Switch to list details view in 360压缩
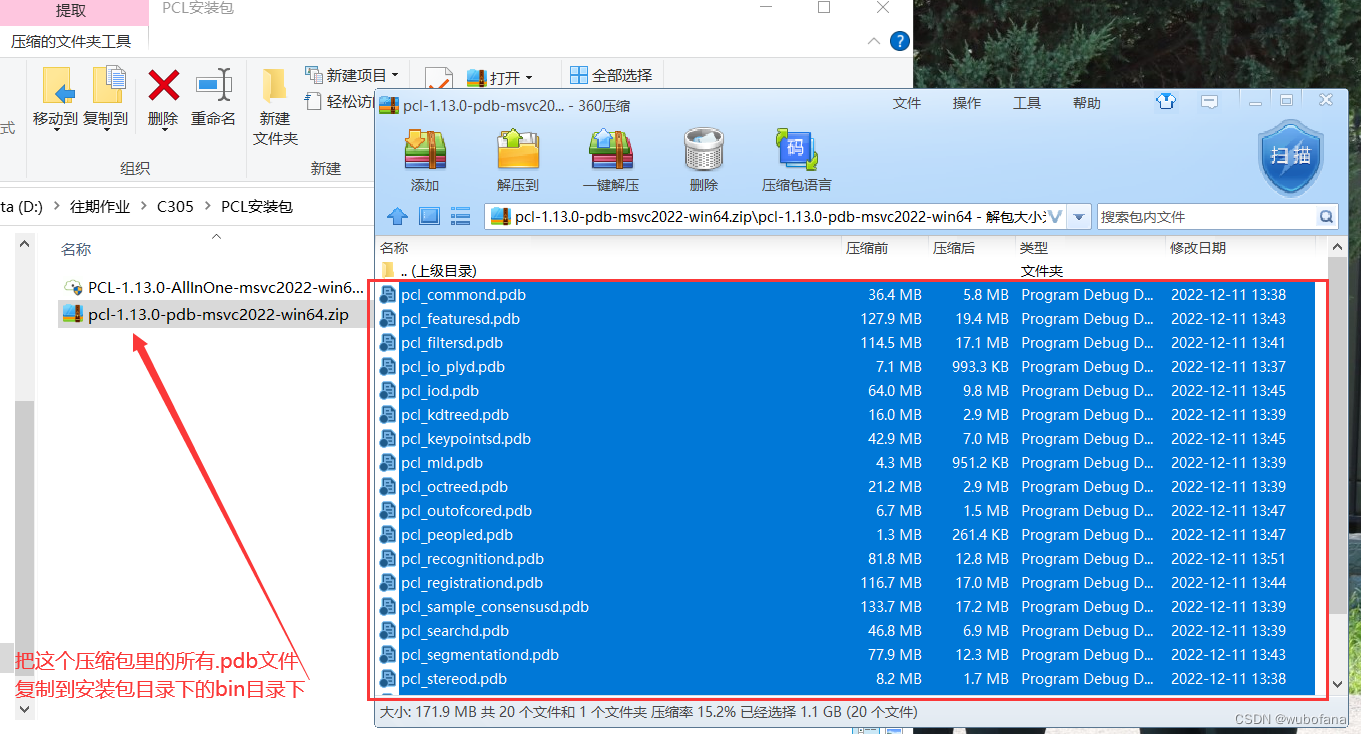The width and height of the screenshot is (1361, 734). 460,216
